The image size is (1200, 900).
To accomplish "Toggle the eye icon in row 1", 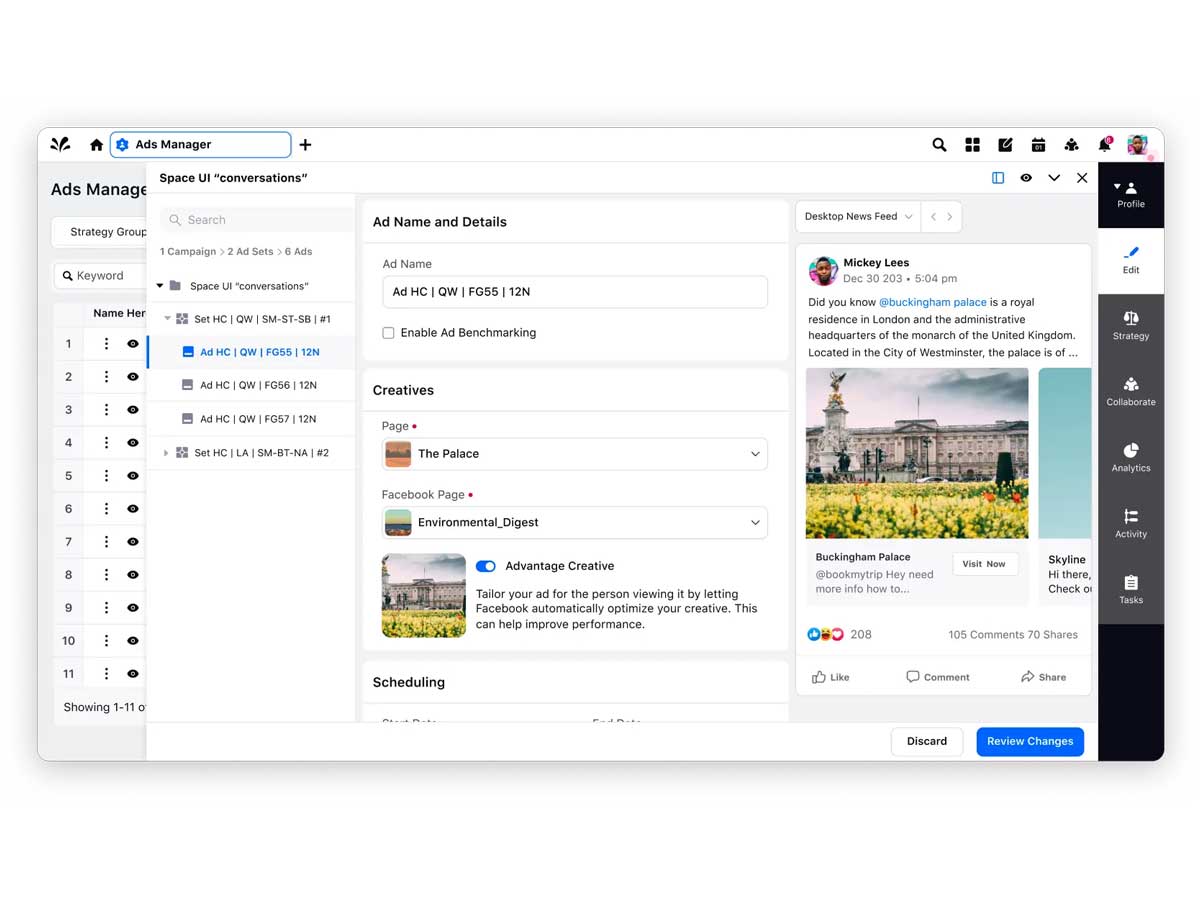I will [x=133, y=344].
